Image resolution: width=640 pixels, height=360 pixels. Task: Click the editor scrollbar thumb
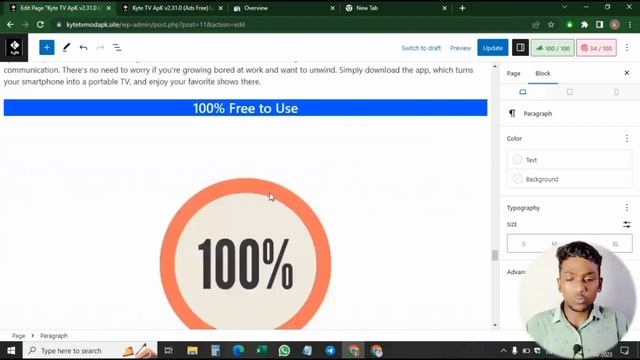click(x=495, y=255)
